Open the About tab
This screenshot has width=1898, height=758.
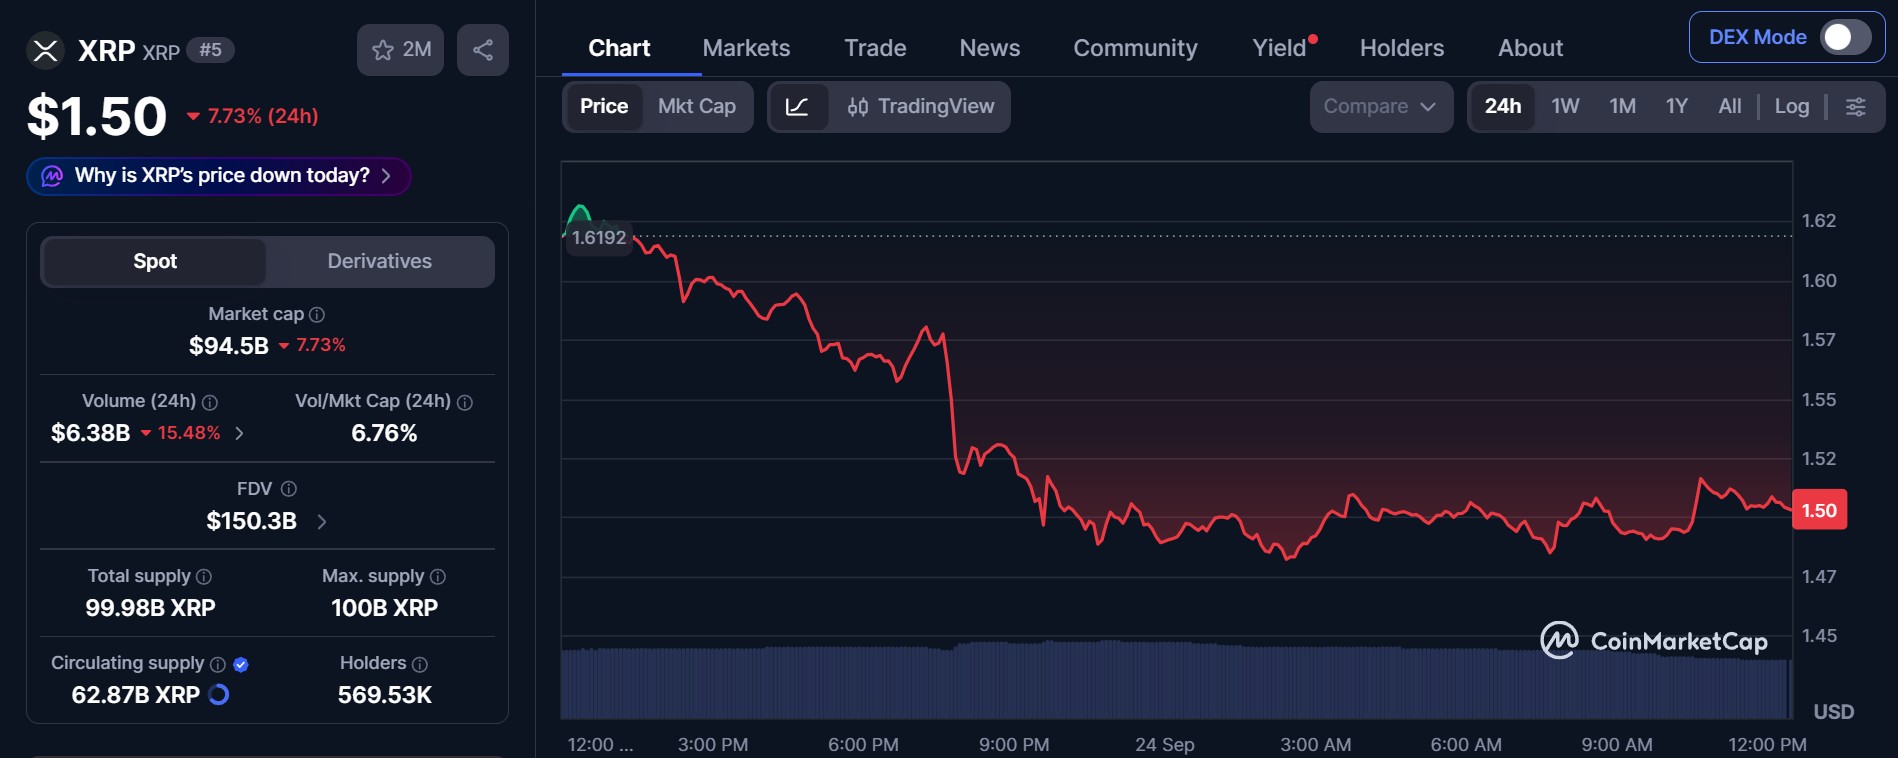(x=1530, y=48)
